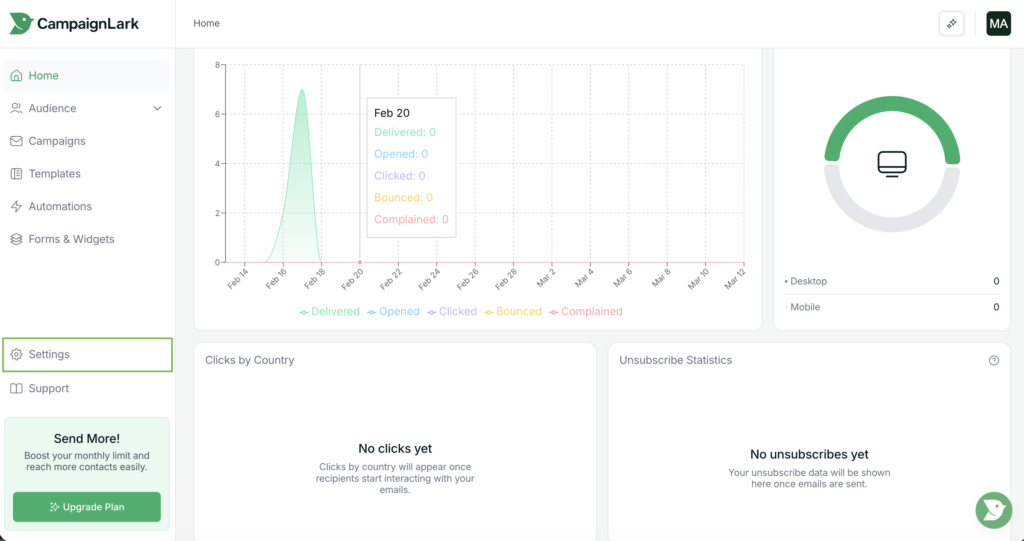The image size is (1024, 541).
Task: Click the Campaigns envelope icon
Action: tap(16, 141)
